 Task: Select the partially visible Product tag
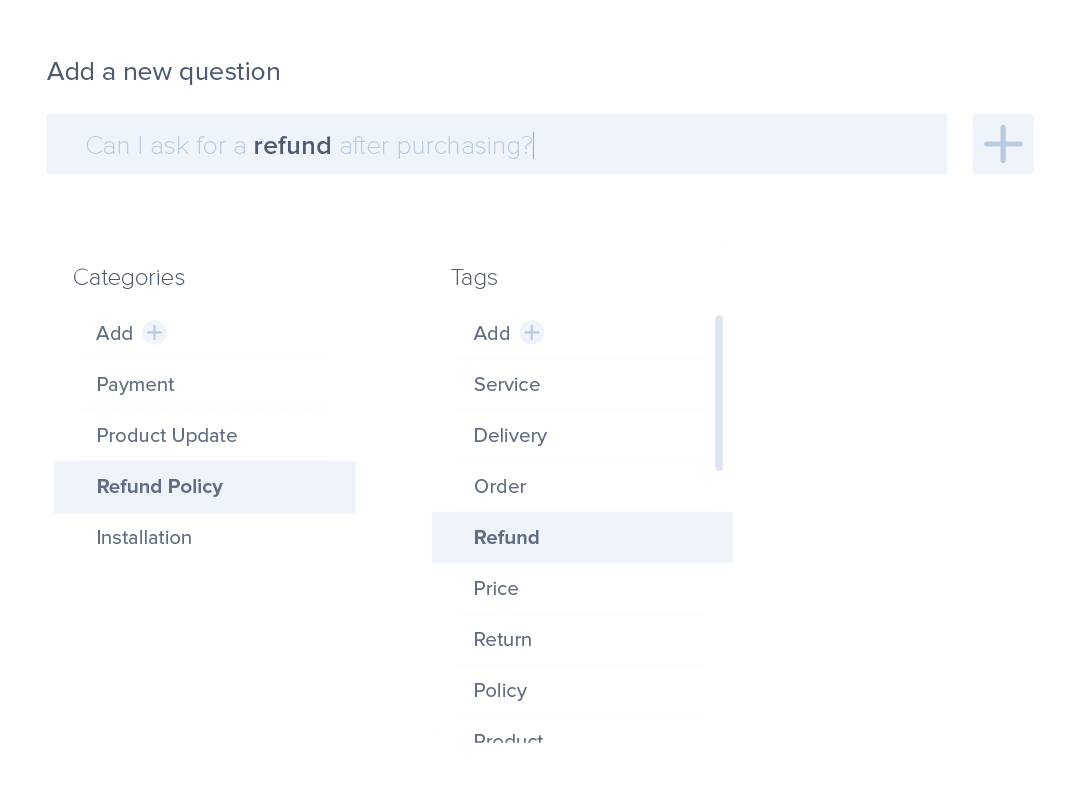pos(508,740)
